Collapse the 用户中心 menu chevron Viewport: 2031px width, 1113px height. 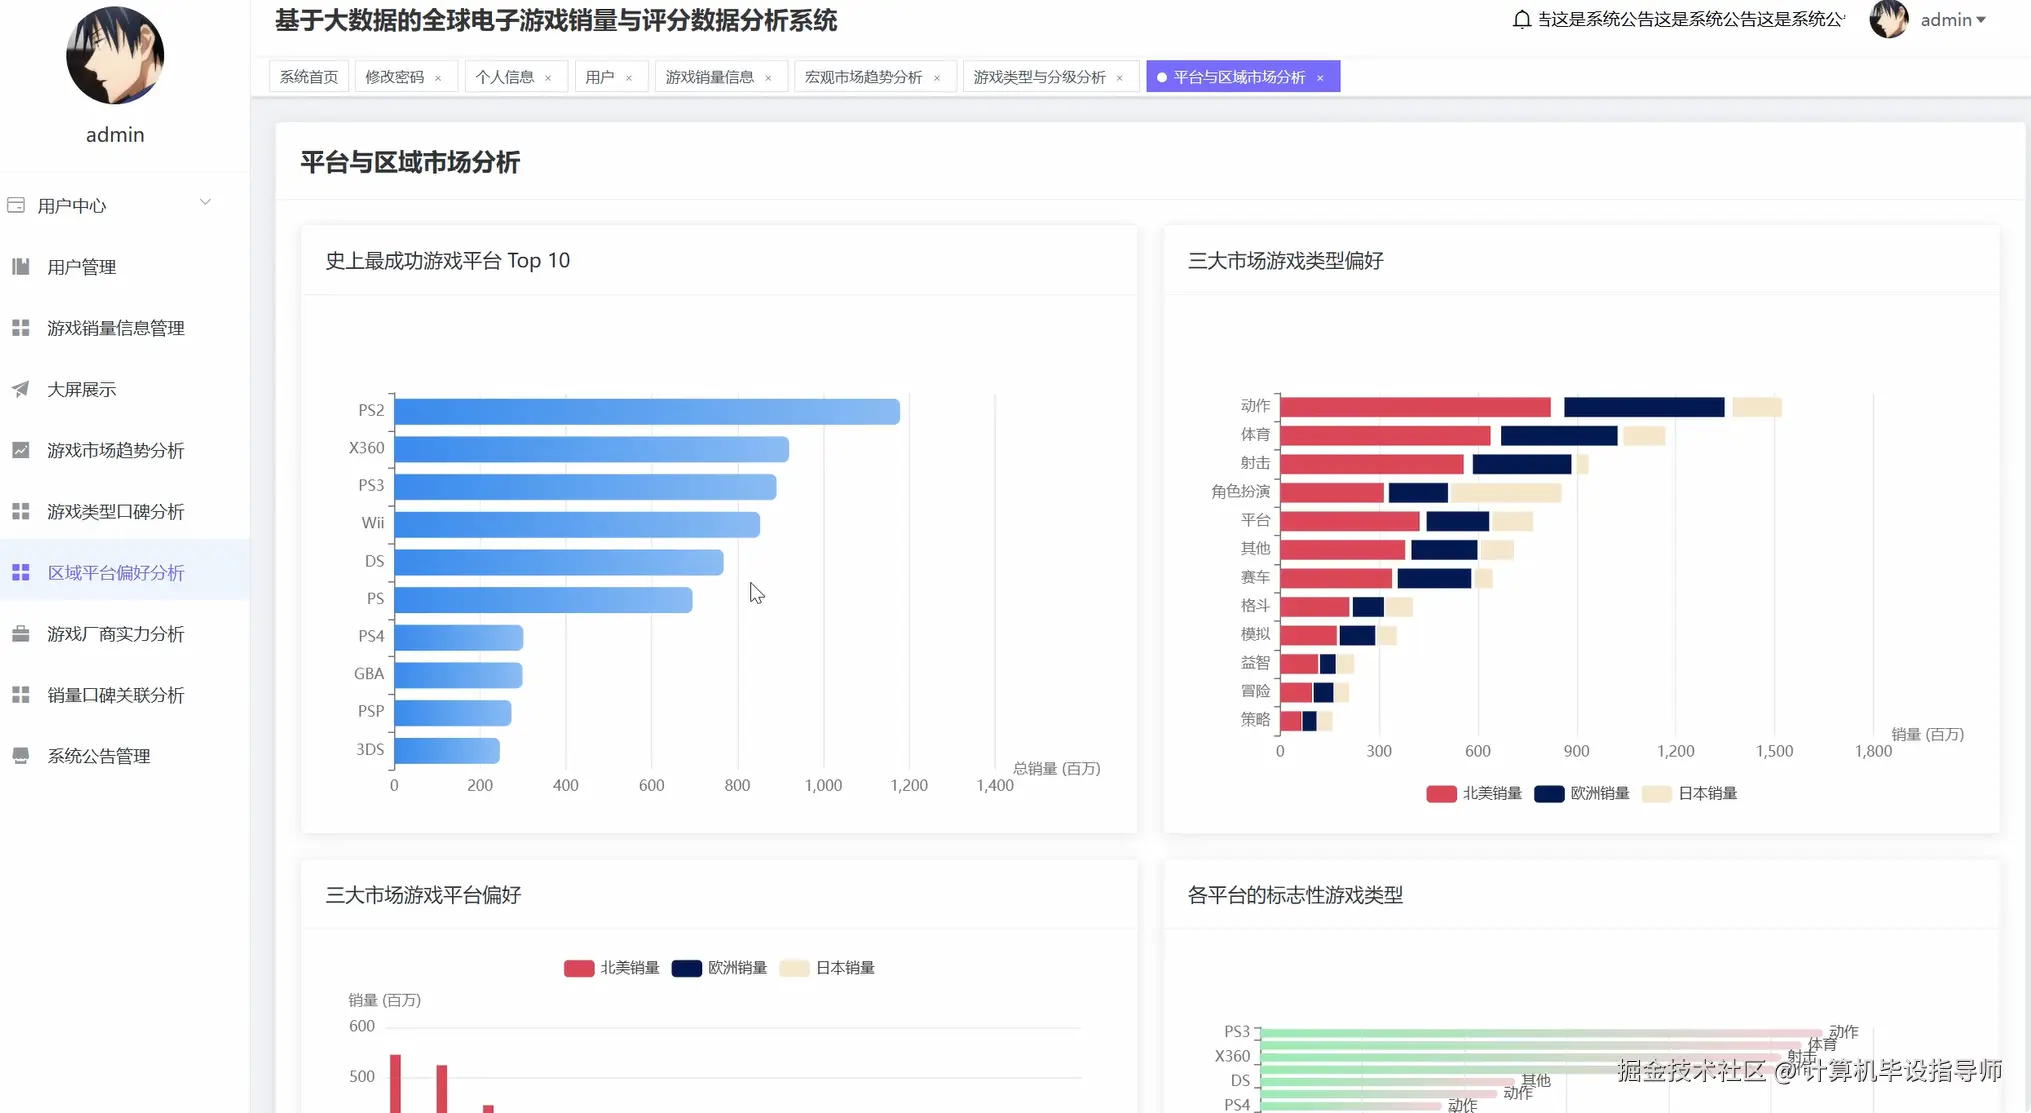click(x=206, y=202)
